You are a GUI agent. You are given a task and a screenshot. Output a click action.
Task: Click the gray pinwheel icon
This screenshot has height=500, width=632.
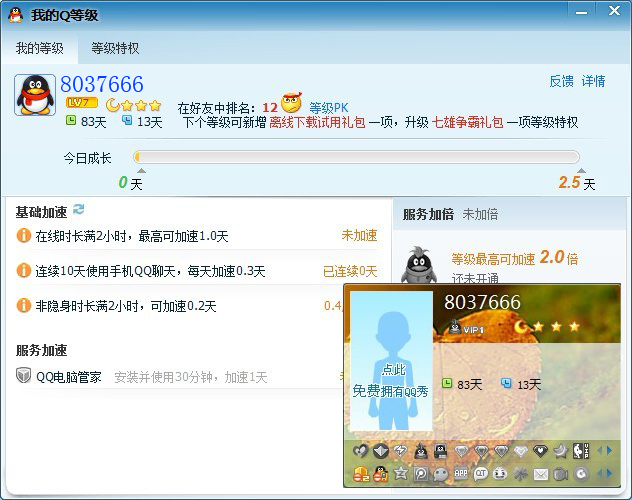coord(520,474)
